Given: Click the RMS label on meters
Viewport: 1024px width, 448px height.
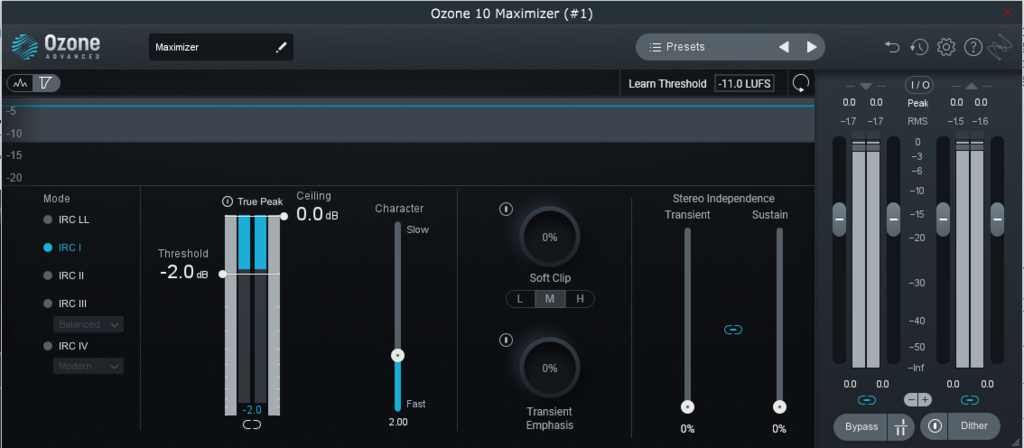Looking at the screenshot, I should [918, 121].
